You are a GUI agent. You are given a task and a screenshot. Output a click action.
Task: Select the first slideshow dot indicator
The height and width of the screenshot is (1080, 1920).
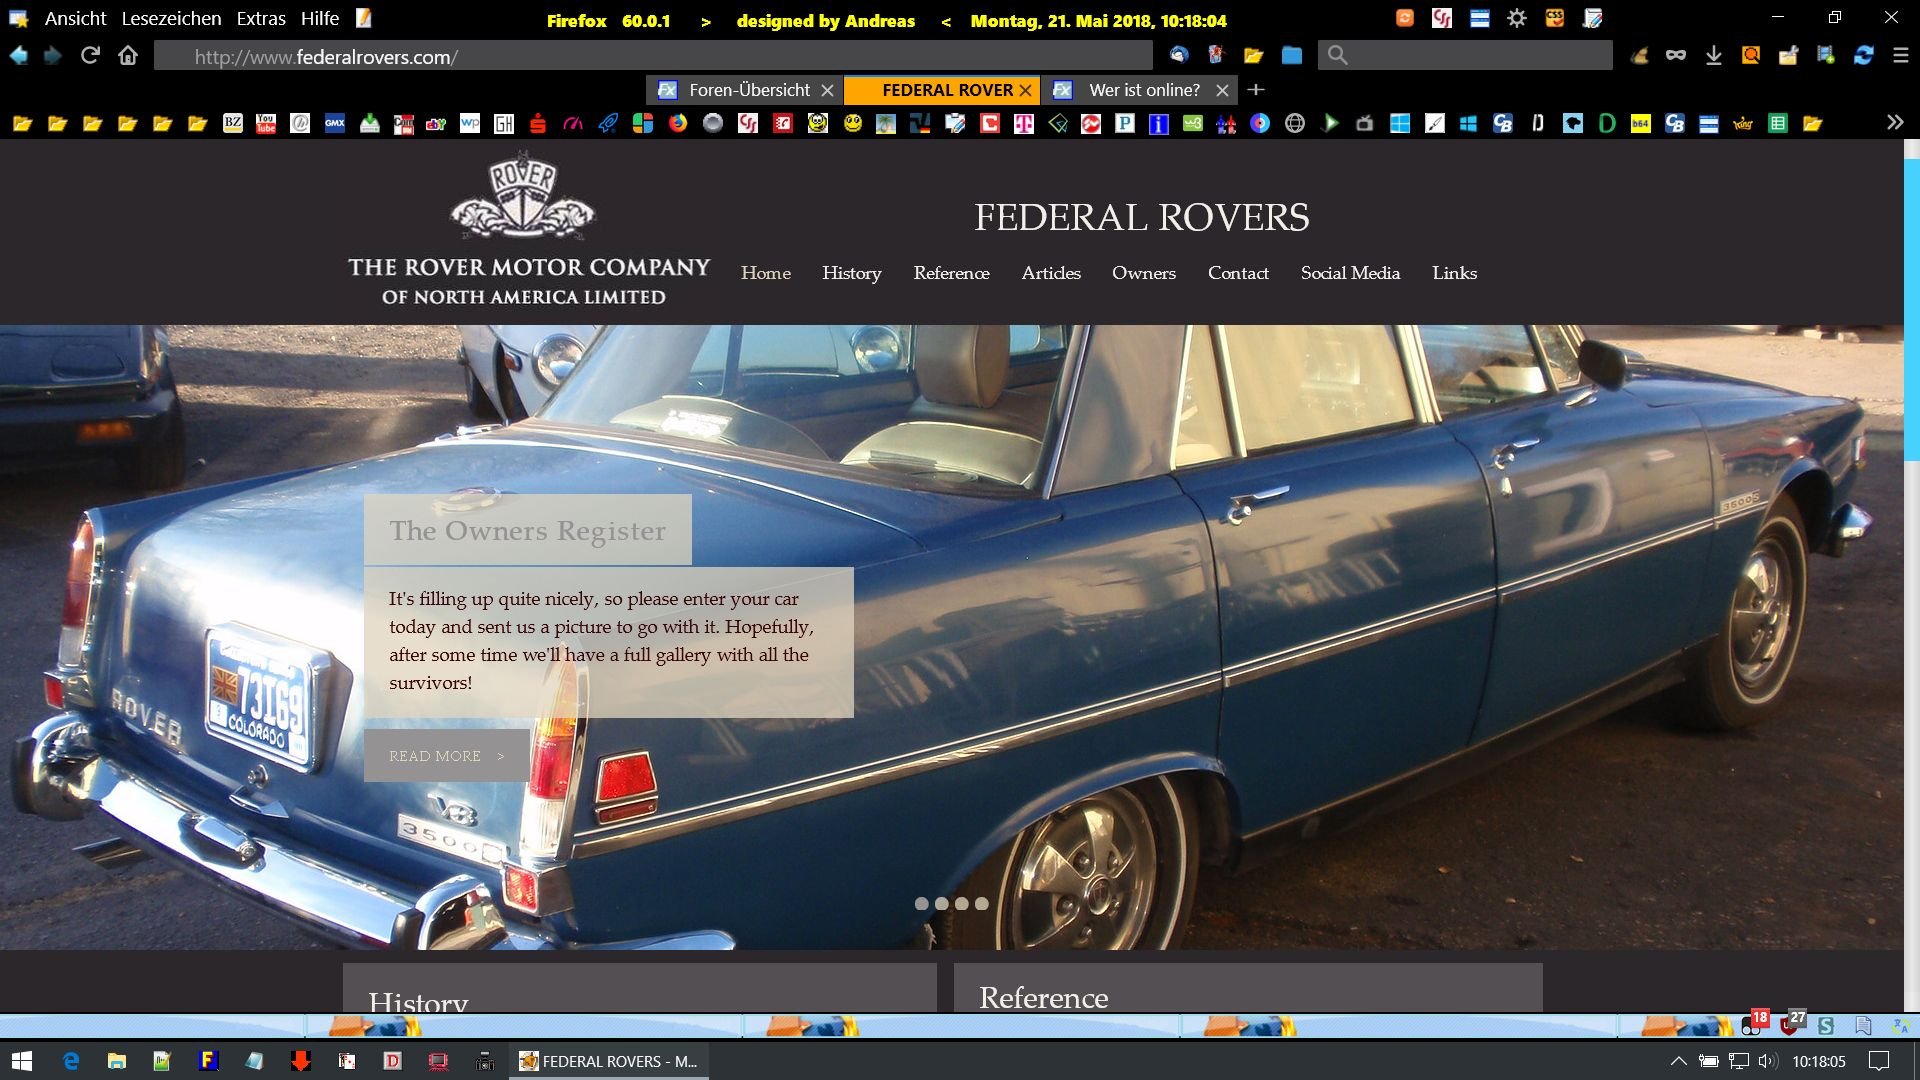click(921, 903)
